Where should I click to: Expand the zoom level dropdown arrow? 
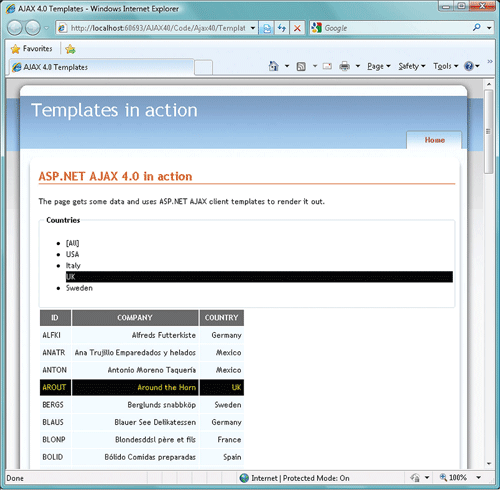(479, 478)
